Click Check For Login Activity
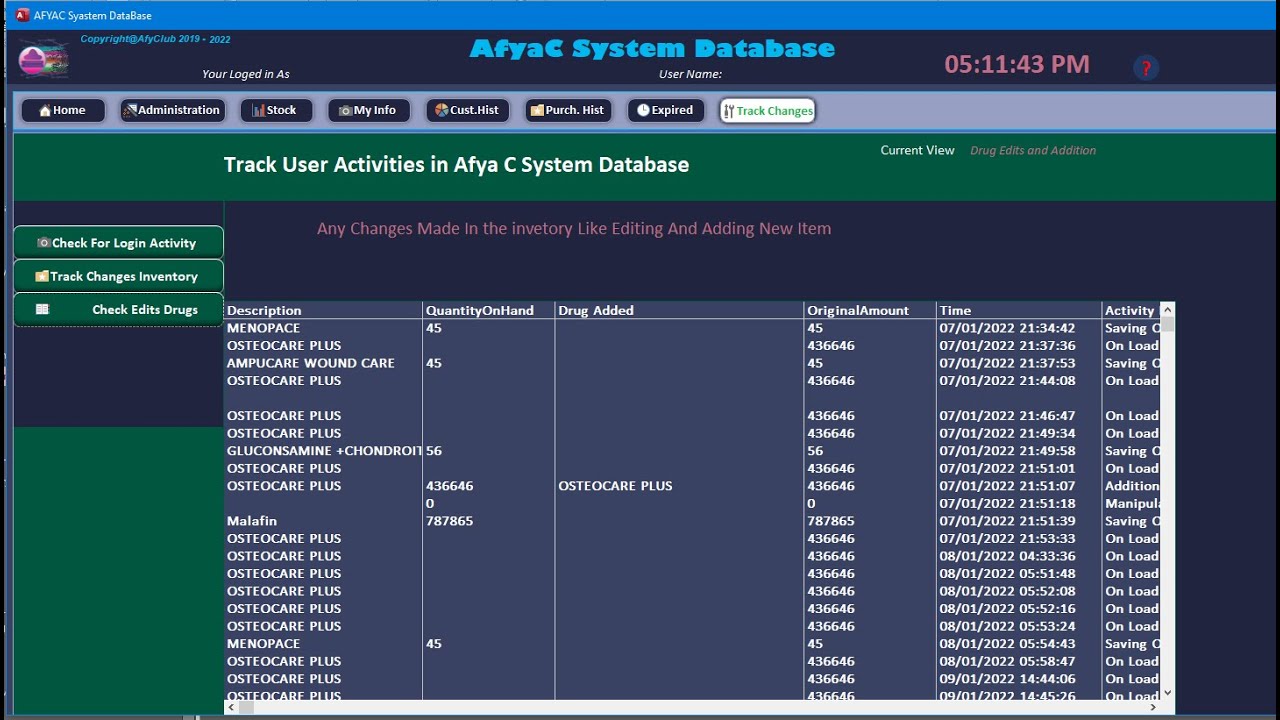The width and height of the screenshot is (1280, 720). (x=118, y=242)
